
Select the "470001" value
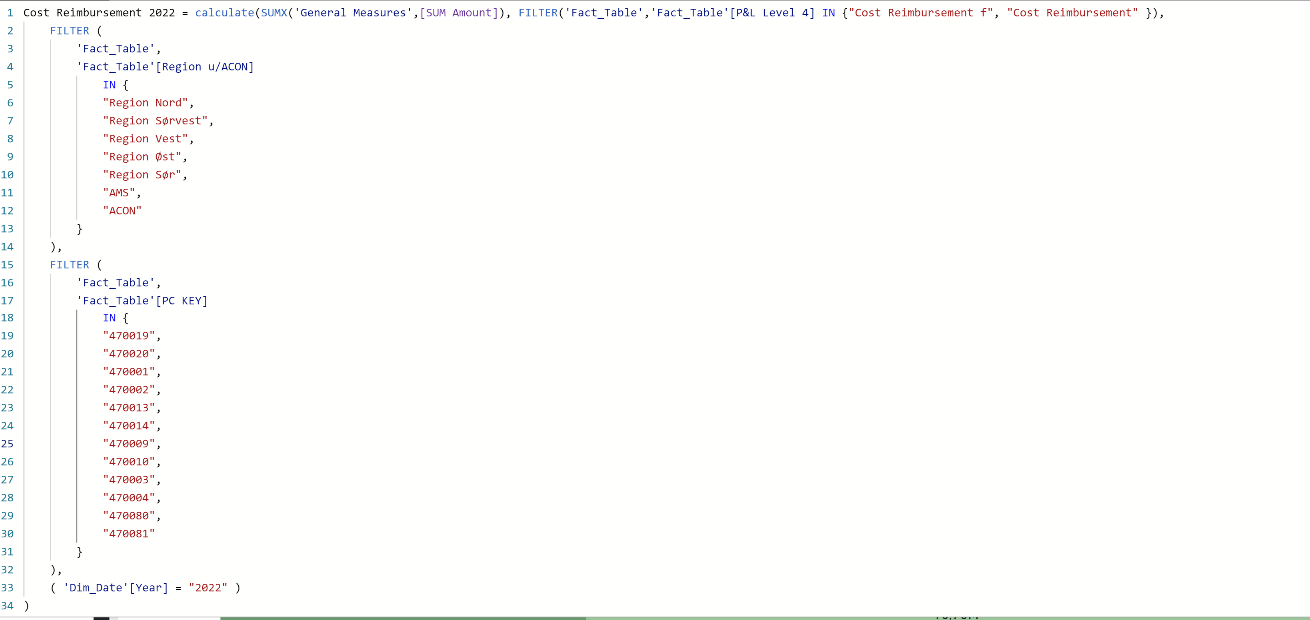tap(128, 372)
